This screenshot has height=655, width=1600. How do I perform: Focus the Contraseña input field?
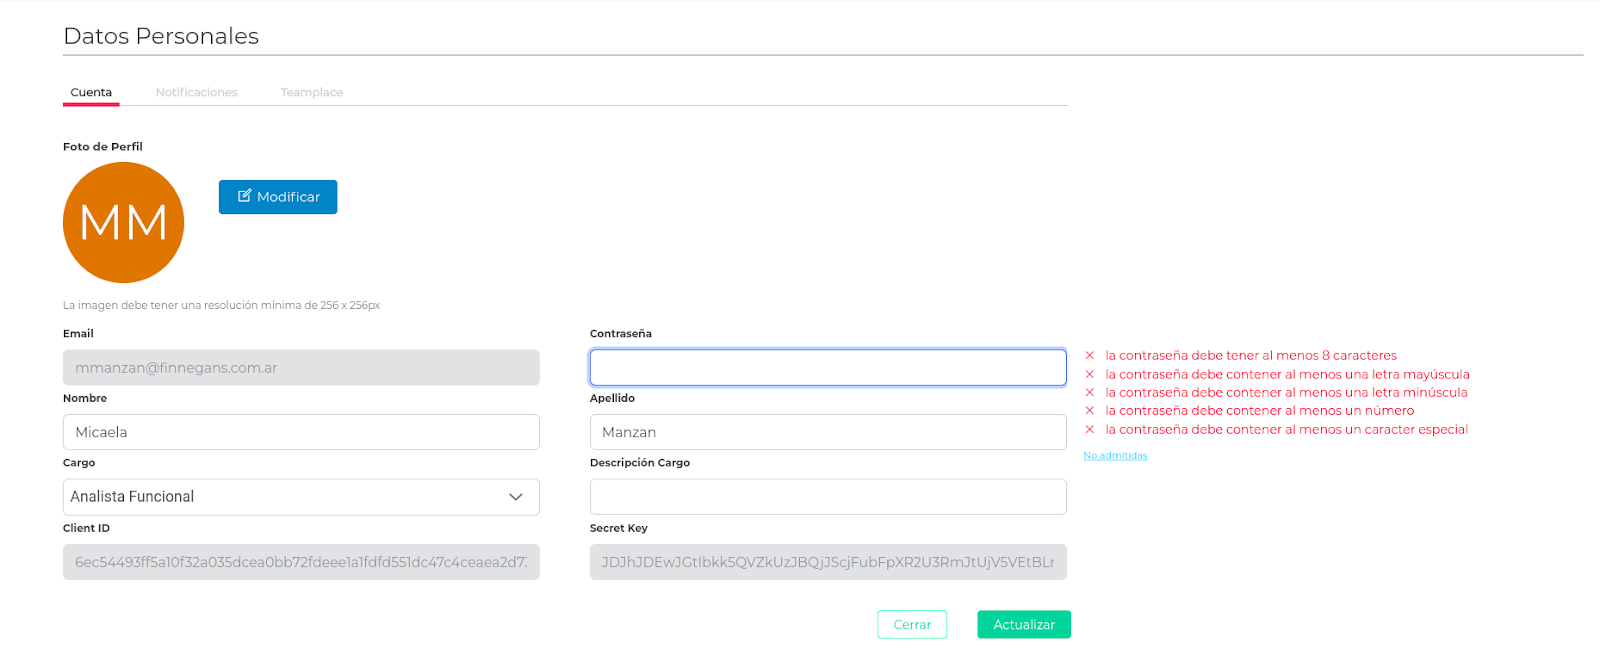[x=828, y=367]
